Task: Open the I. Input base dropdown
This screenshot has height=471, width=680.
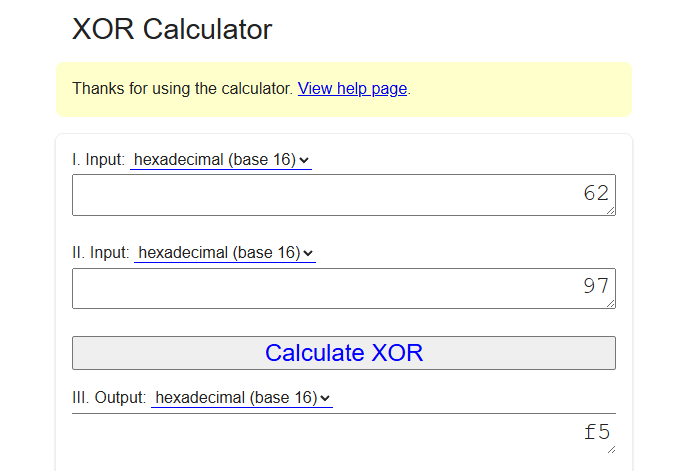Action: 221,160
